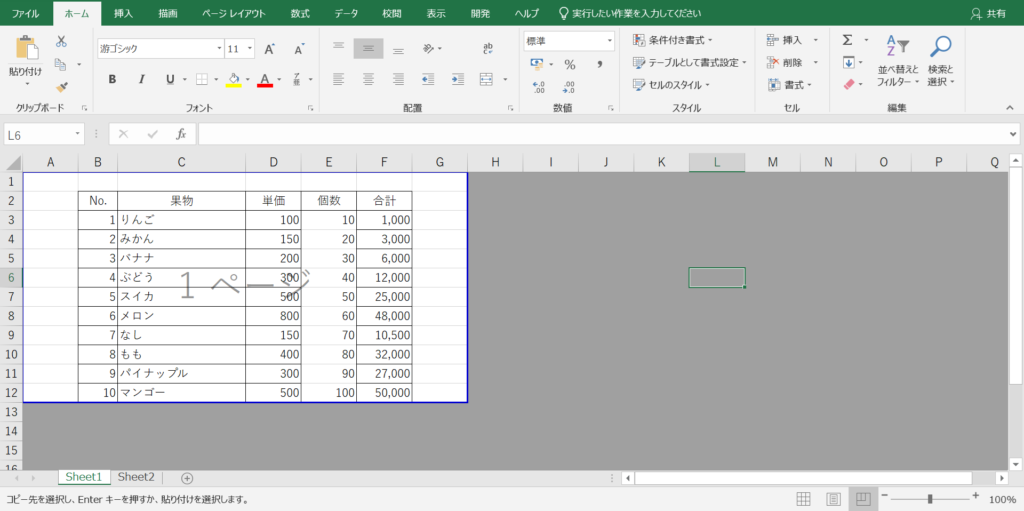
Task: Switch to Sheet2 tab
Action: (x=136, y=477)
